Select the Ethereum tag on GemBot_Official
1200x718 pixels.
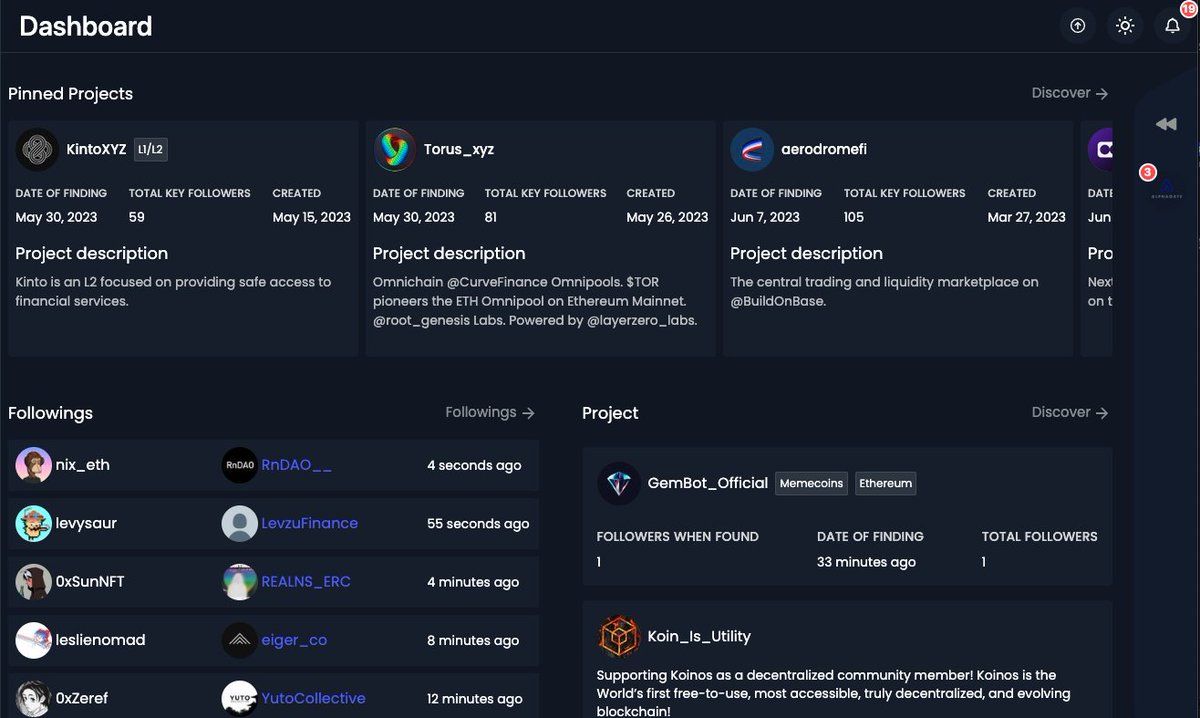(885, 483)
